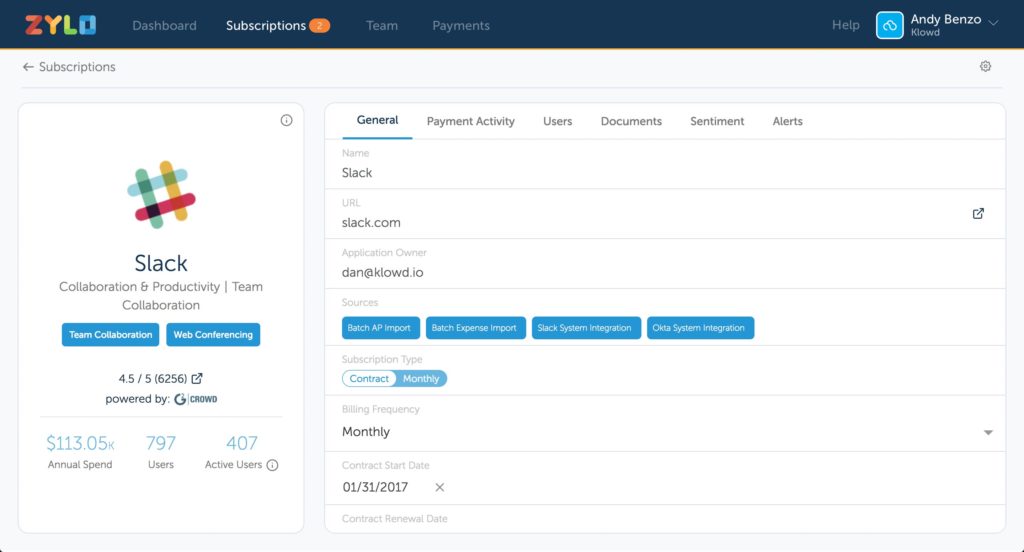
Task: Open G2 Crowd rating external link icon
Action: [197, 378]
